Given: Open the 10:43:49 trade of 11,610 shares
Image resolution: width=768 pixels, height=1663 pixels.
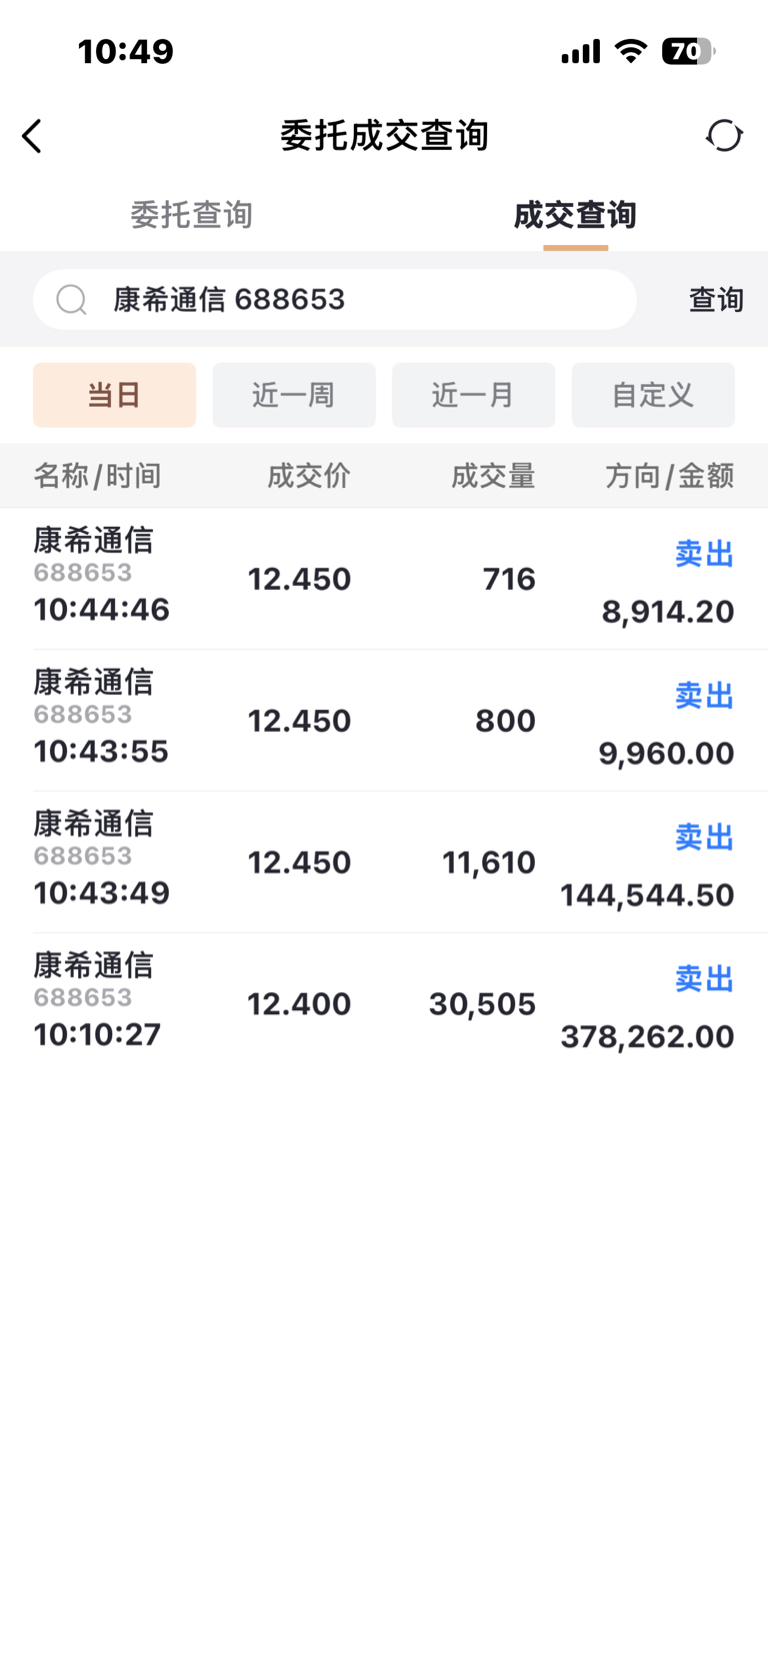Looking at the screenshot, I should pyautogui.click(x=384, y=862).
